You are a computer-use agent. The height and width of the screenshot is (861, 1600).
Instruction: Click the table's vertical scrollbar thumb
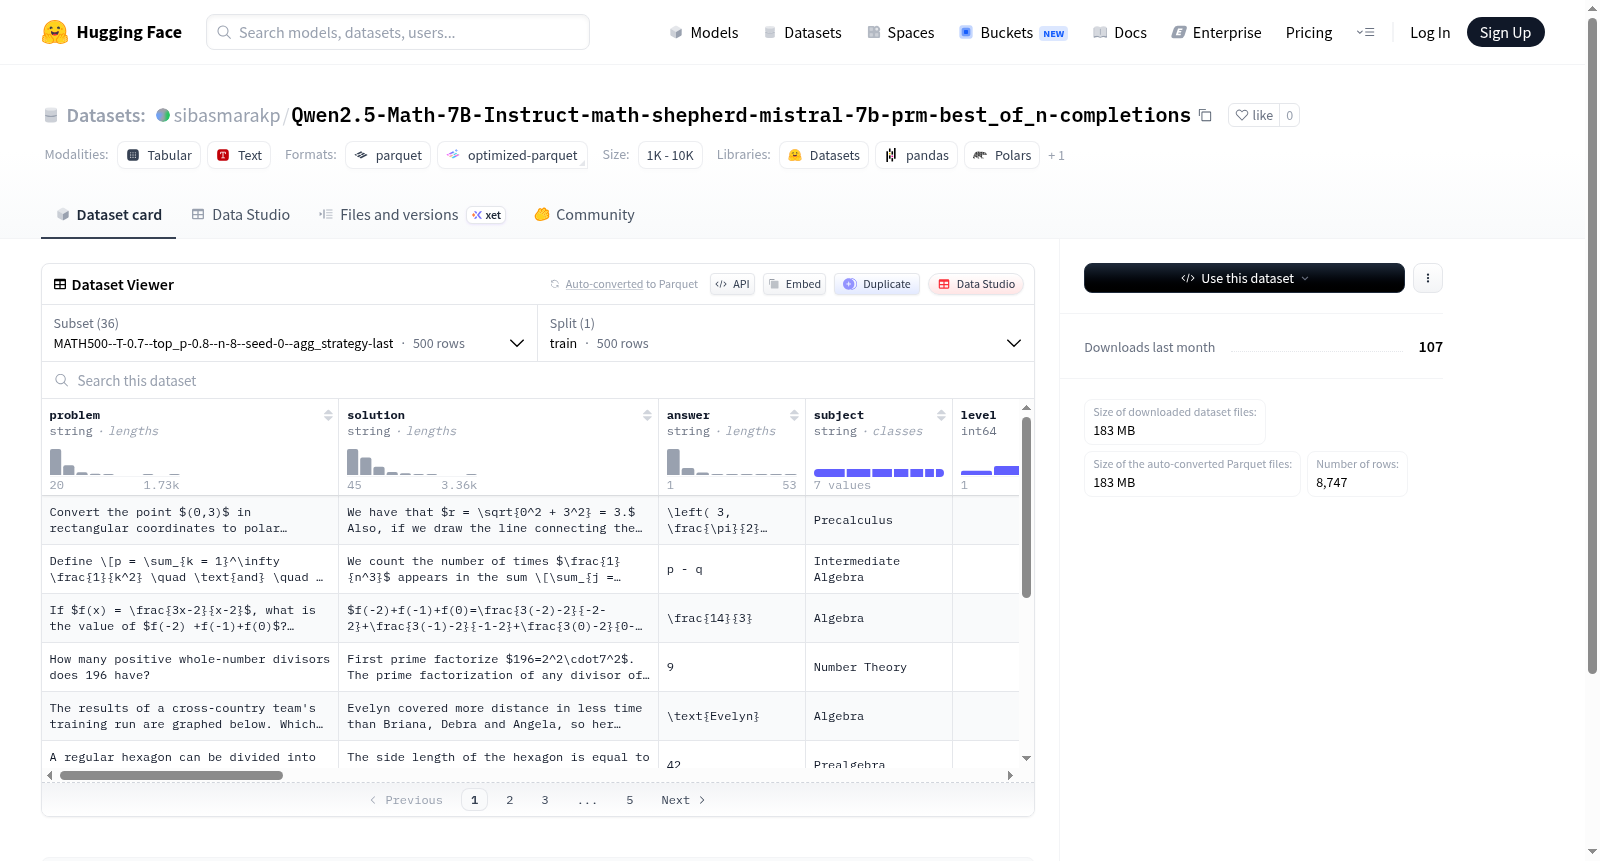tap(1026, 507)
